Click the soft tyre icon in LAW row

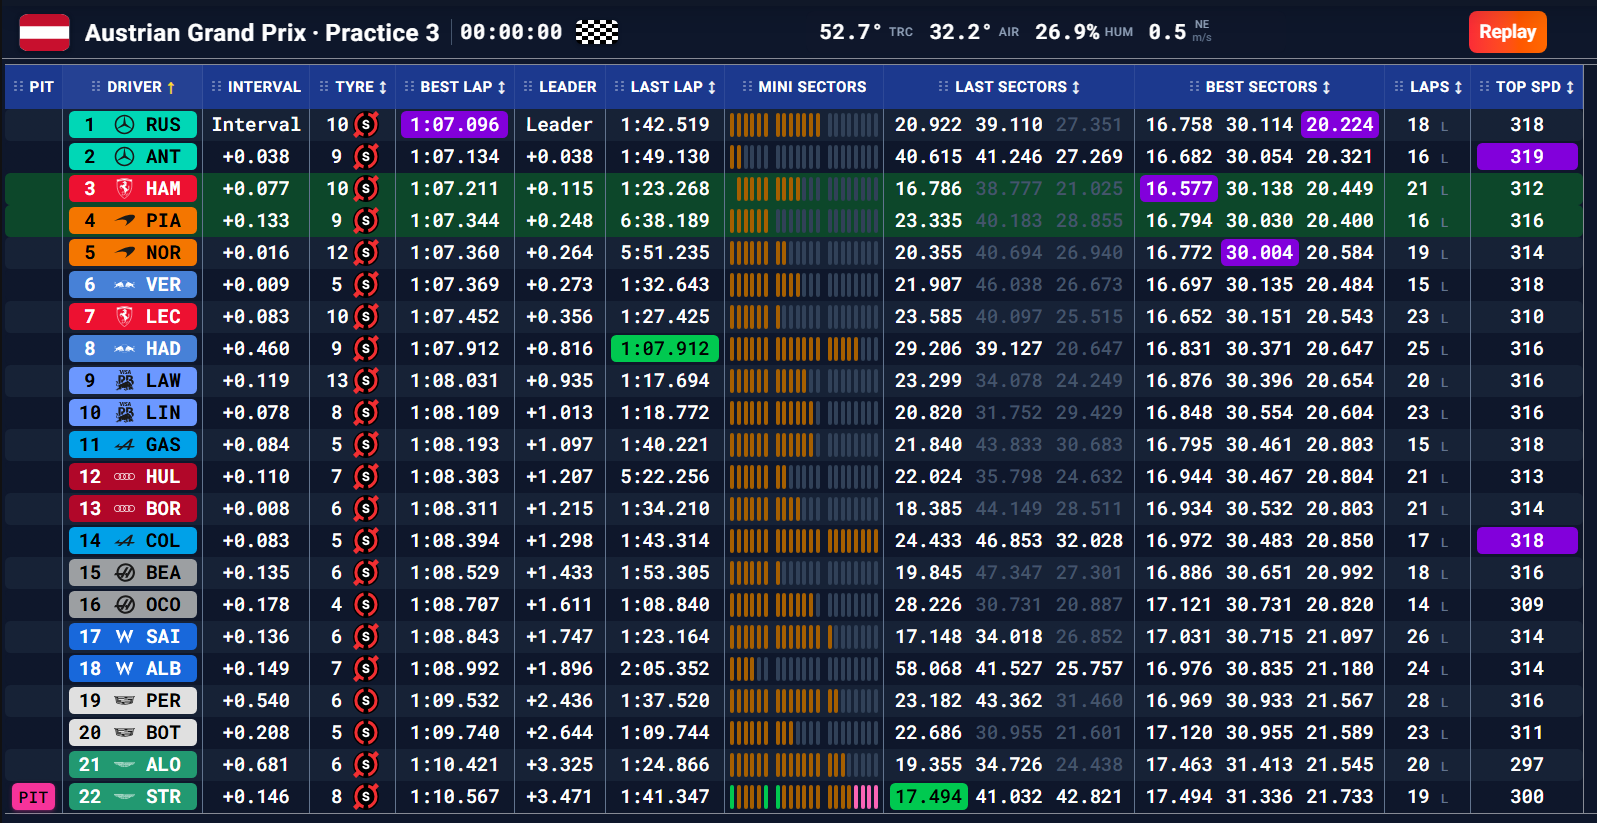[x=367, y=380]
